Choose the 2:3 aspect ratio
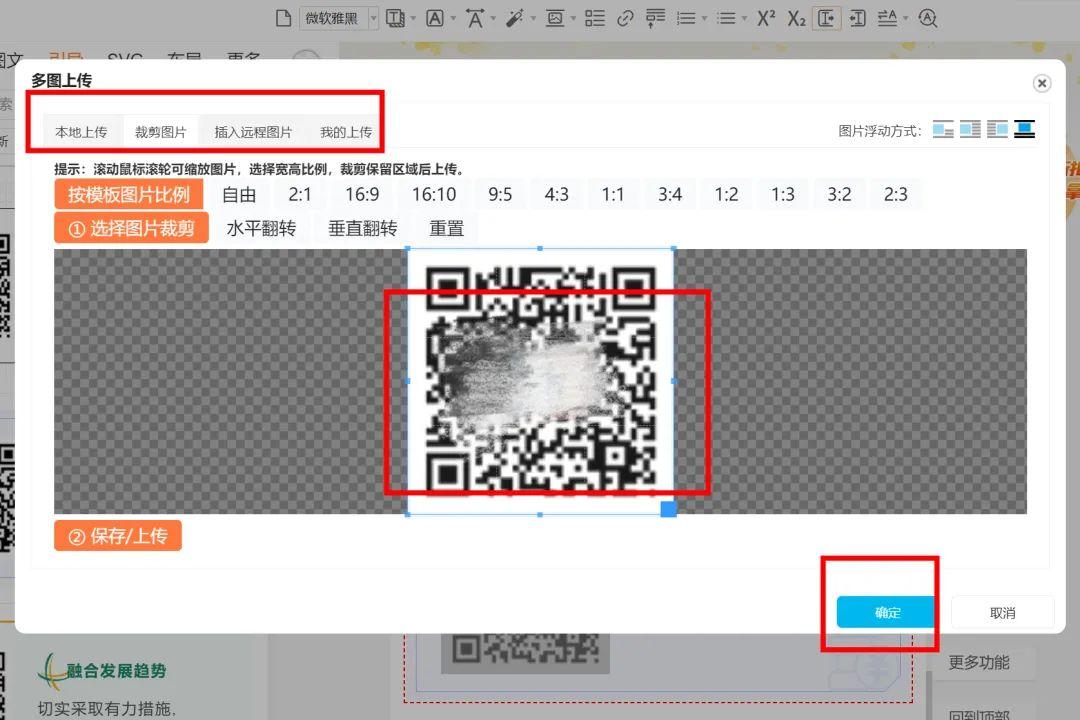This screenshot has height=720, width=1080. pos(895,194)
